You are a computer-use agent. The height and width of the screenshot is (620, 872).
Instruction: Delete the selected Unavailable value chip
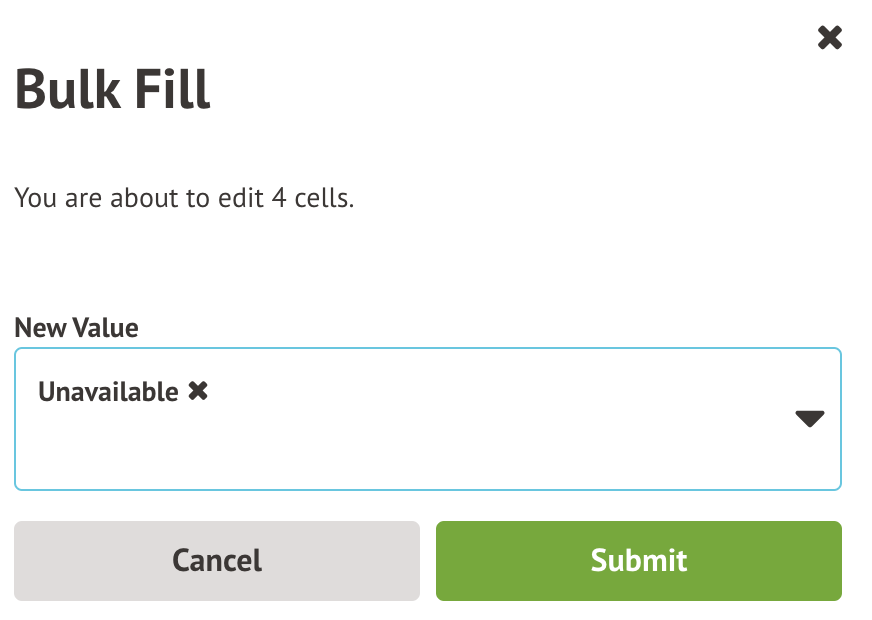pos(198,391)
